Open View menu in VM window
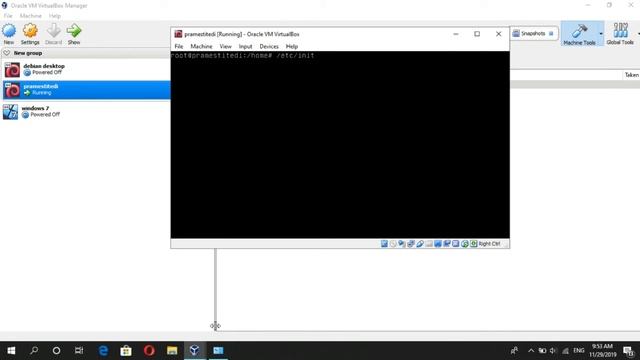640x360 pixels. [225, 47]
